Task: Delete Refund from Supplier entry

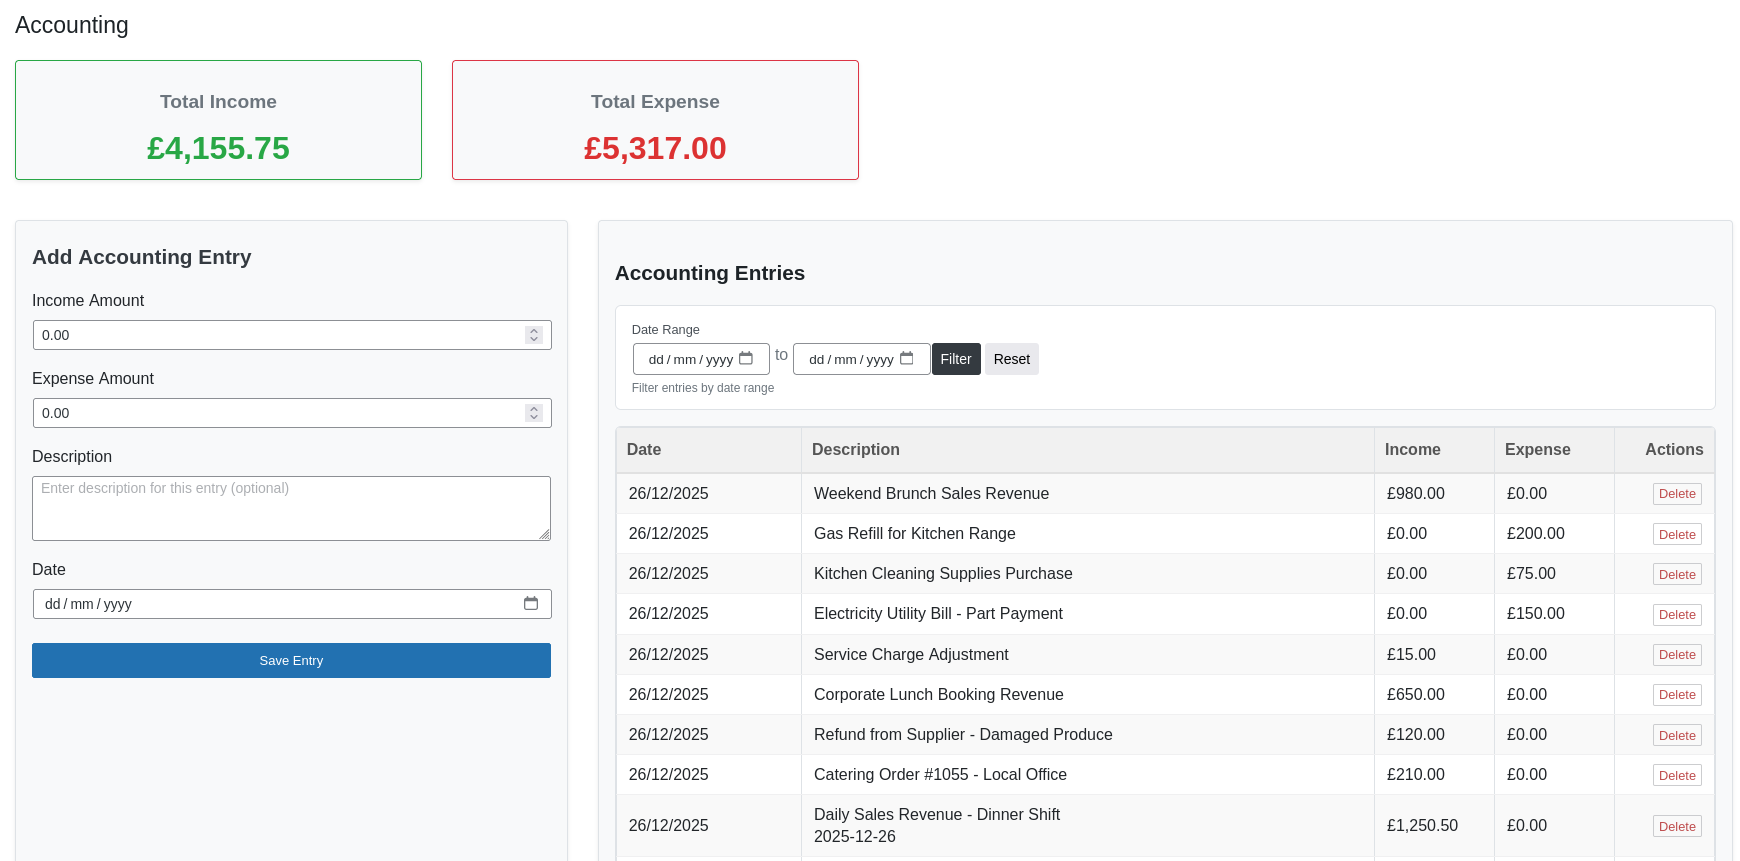Action: pos(1676,735)
